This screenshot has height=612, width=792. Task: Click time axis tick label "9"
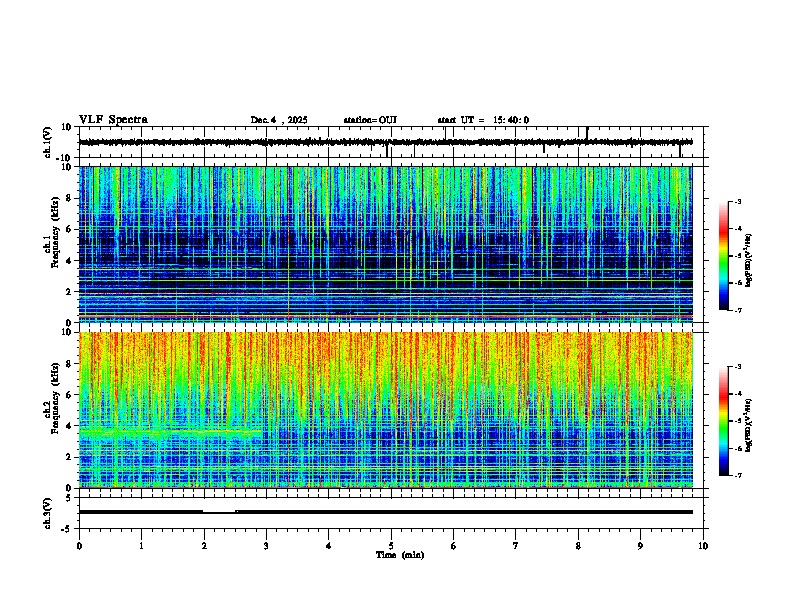click(x=640, y=546)
